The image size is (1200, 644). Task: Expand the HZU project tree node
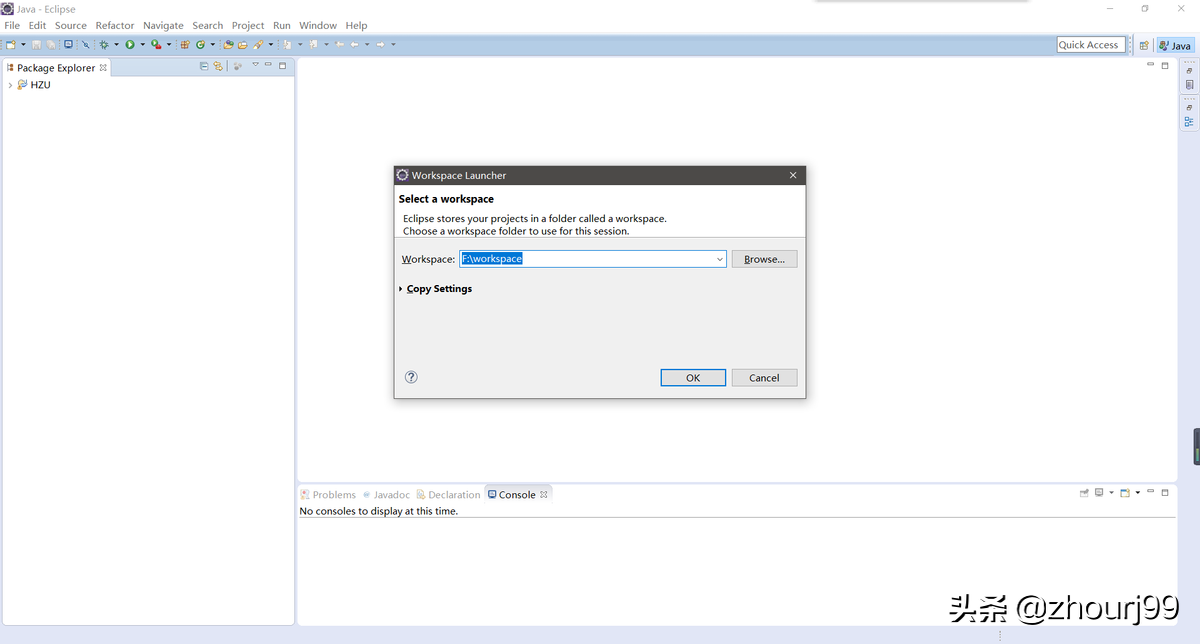[9, 85]
